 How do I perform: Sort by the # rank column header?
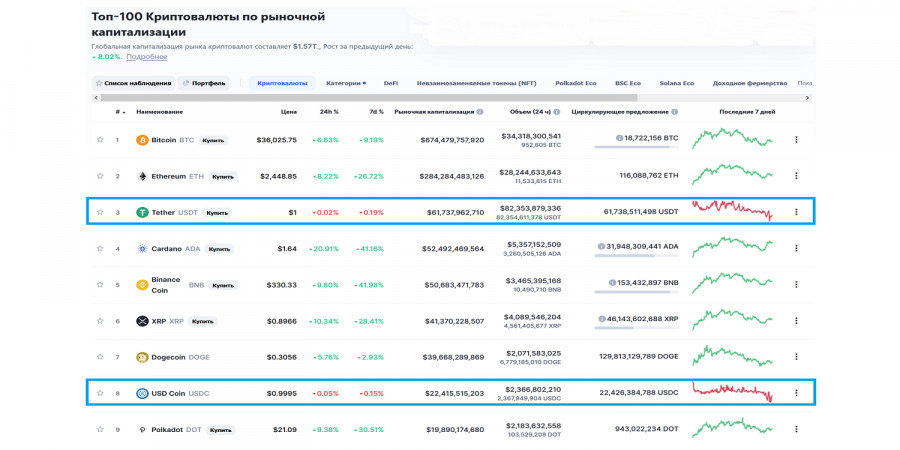120,112
